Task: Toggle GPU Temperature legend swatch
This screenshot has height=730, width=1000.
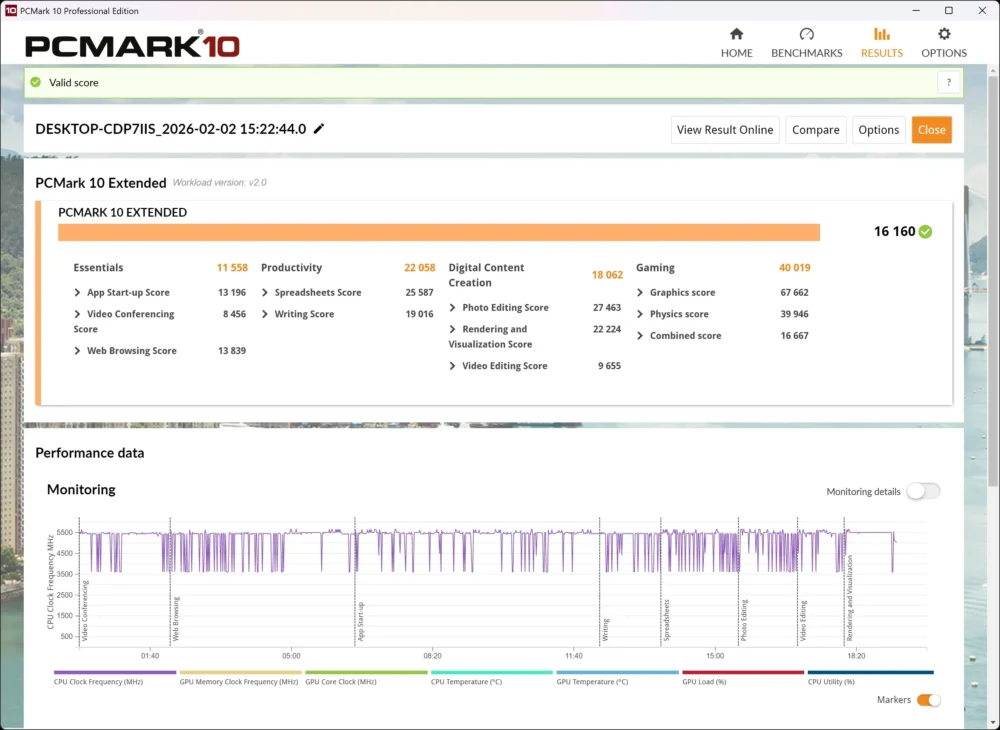Action: (x=617, y=672)
